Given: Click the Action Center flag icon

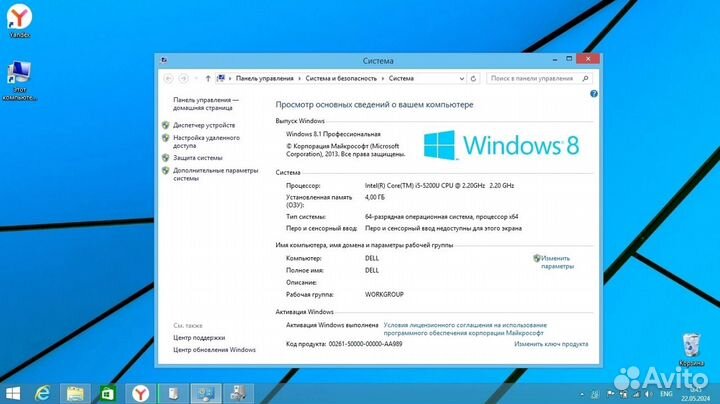Looking at the screenshot, I should tap(611, 394).
